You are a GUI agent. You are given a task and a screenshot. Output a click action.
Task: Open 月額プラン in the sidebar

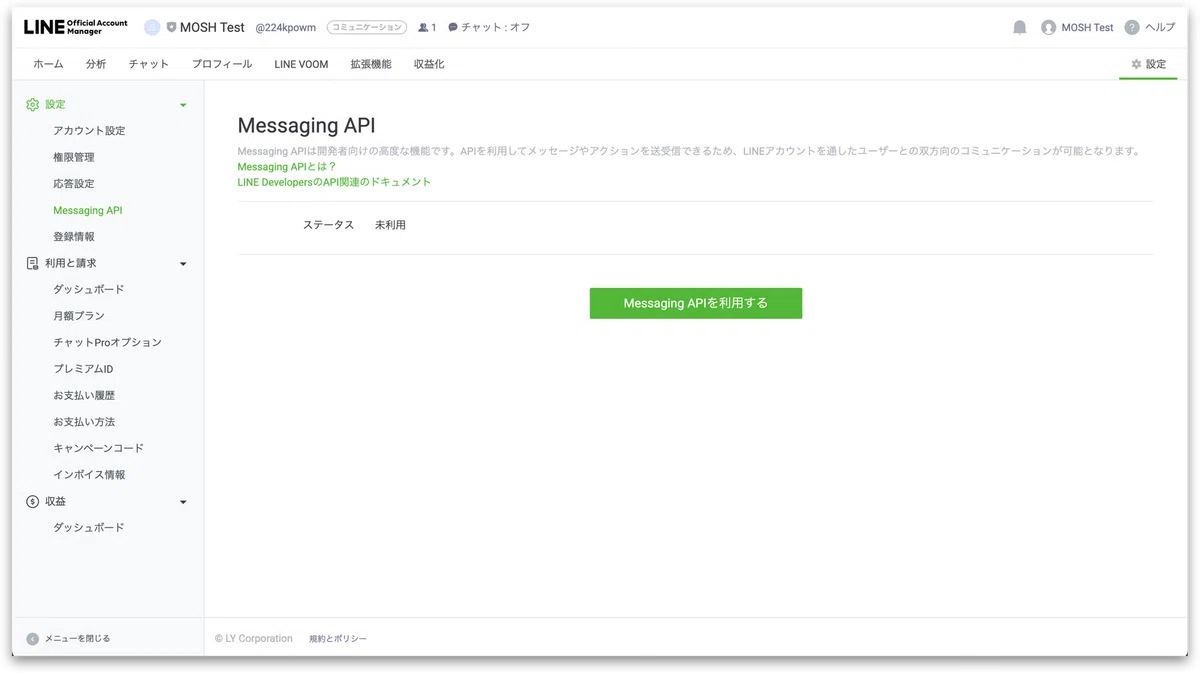[79, 316]
